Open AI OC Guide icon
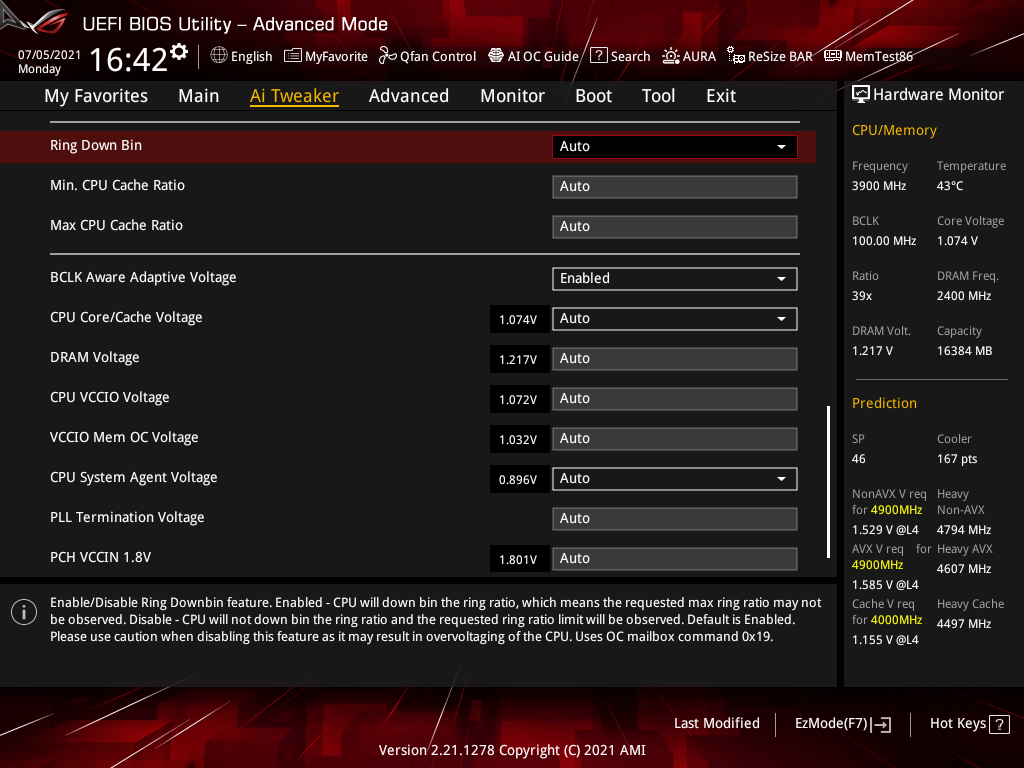 click(496, 56)
